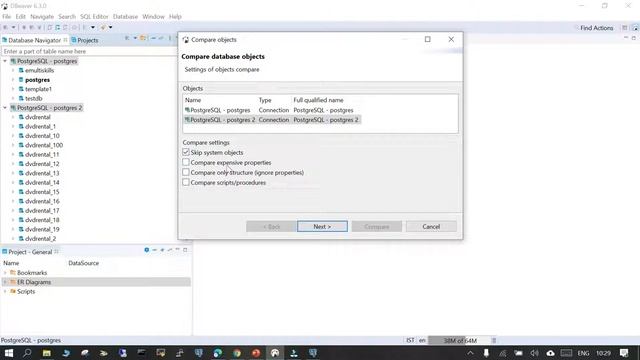640x360 pixels.
Task: Click Cancel in Compare objects dialog
Action: point(431,227)
